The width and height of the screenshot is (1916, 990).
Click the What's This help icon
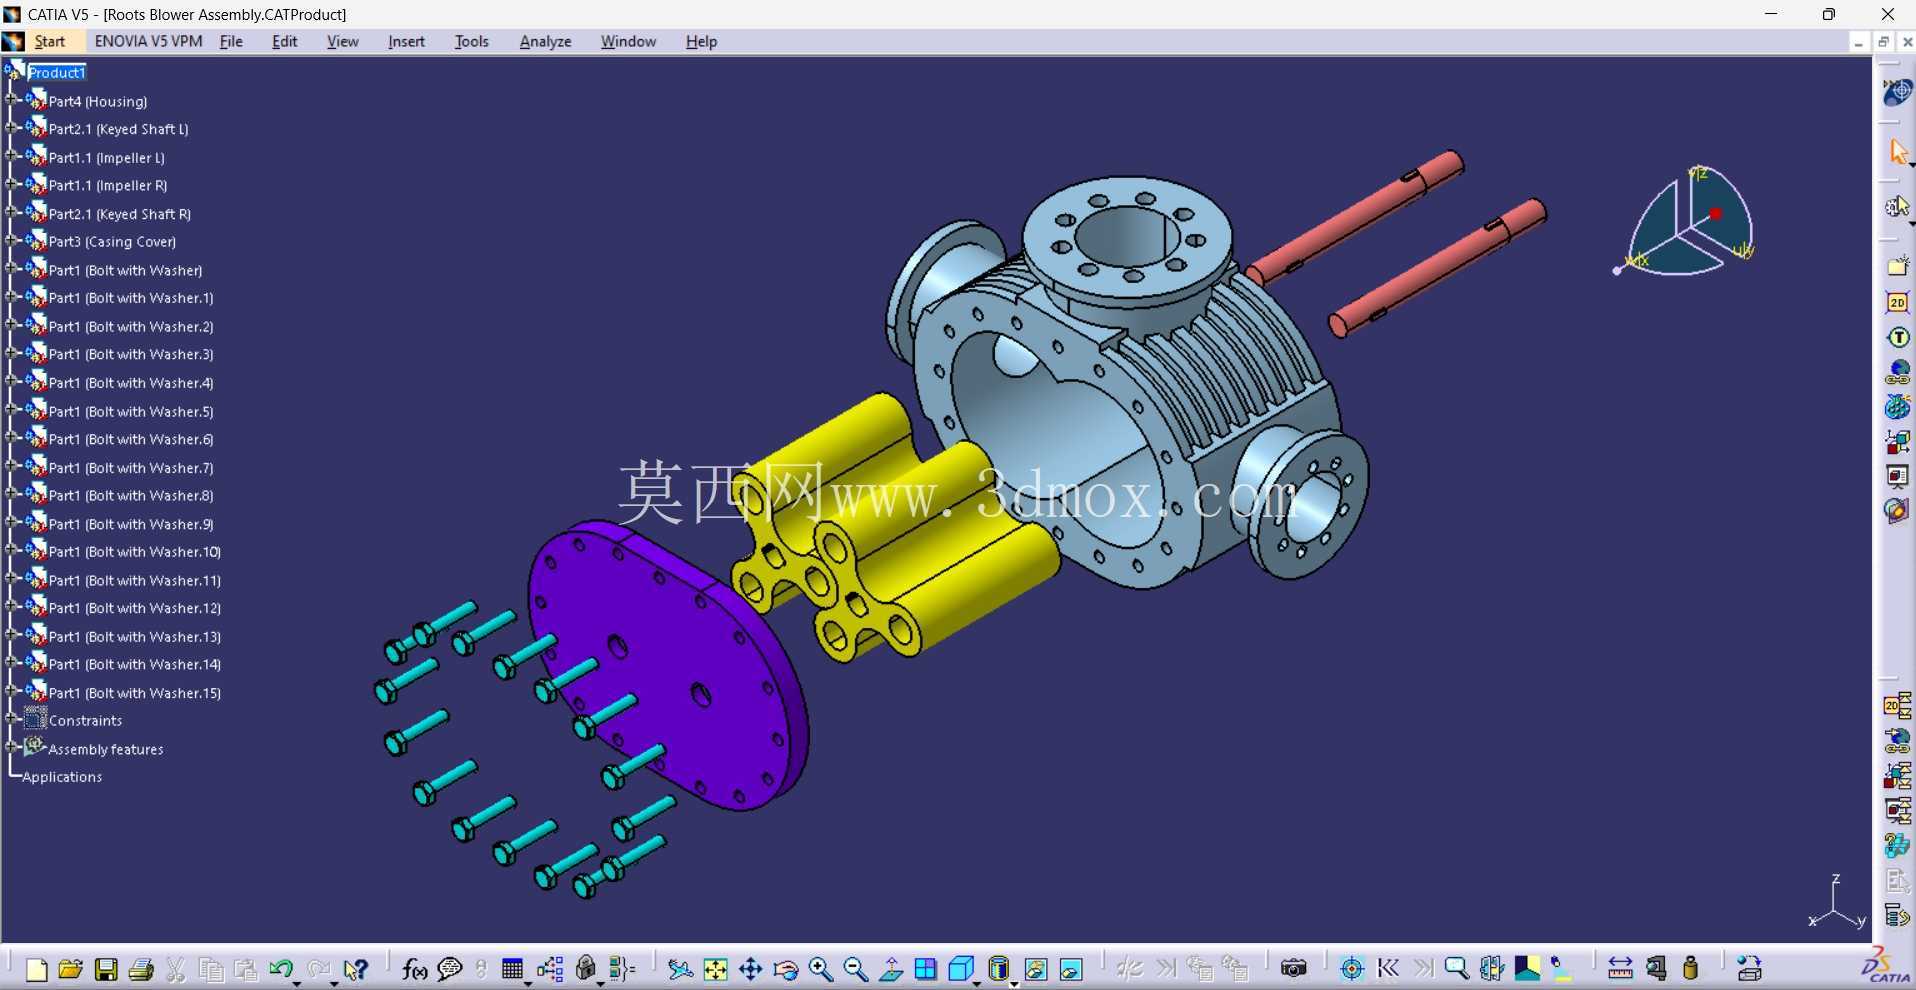pos(355,969)
